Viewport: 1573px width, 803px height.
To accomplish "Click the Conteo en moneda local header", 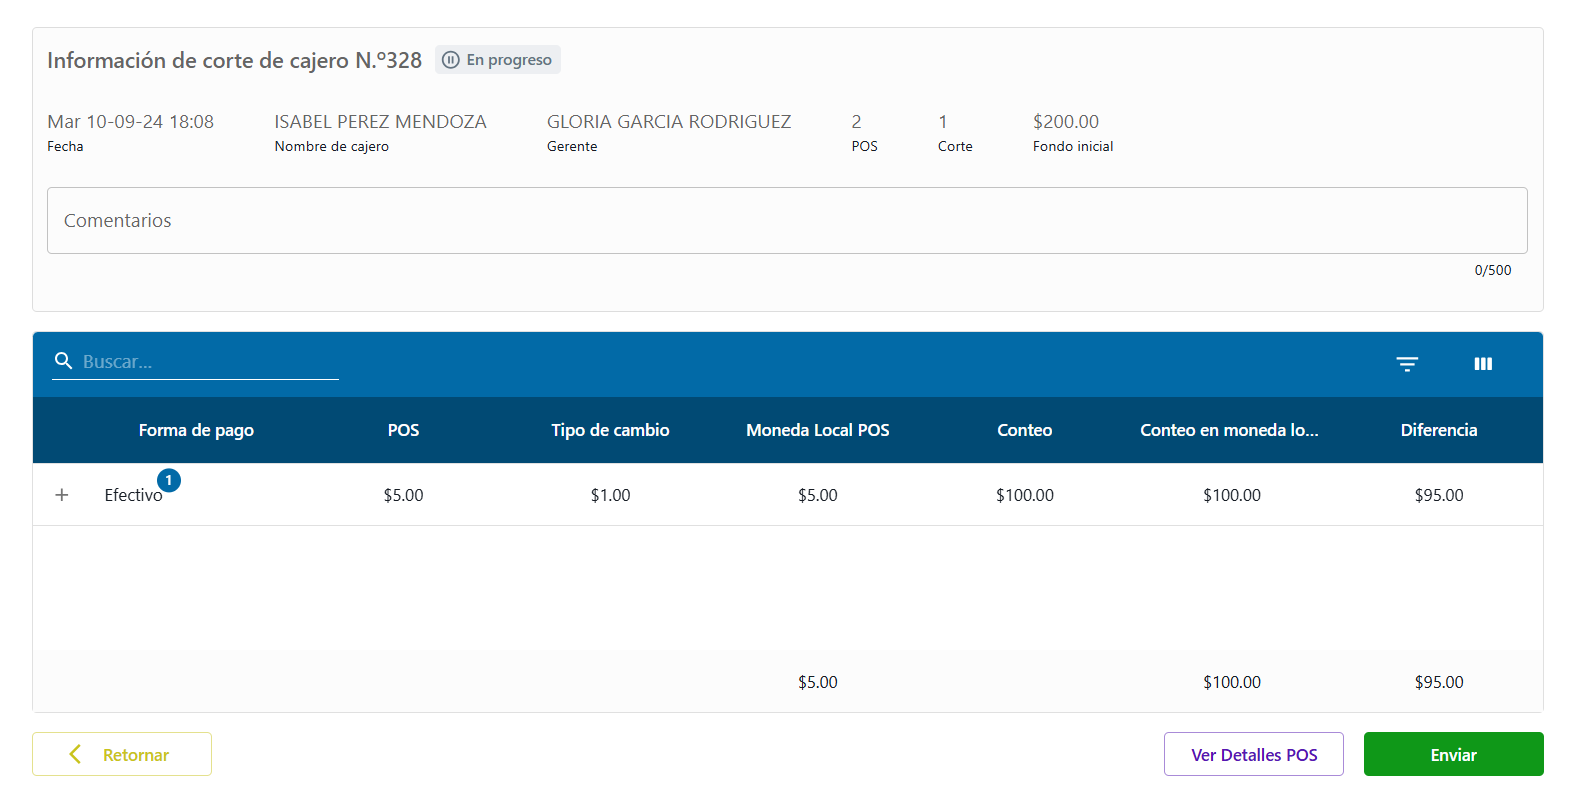I will click(x=1229, y=430).
